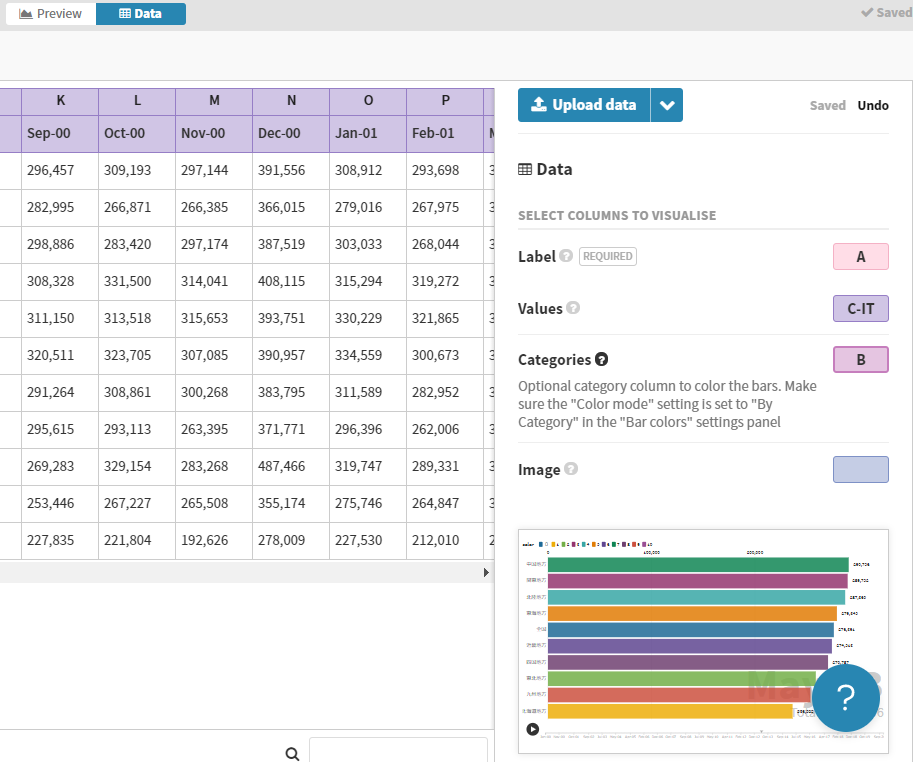
Task: Click the chart preview thumbnail
Action: 703,642
